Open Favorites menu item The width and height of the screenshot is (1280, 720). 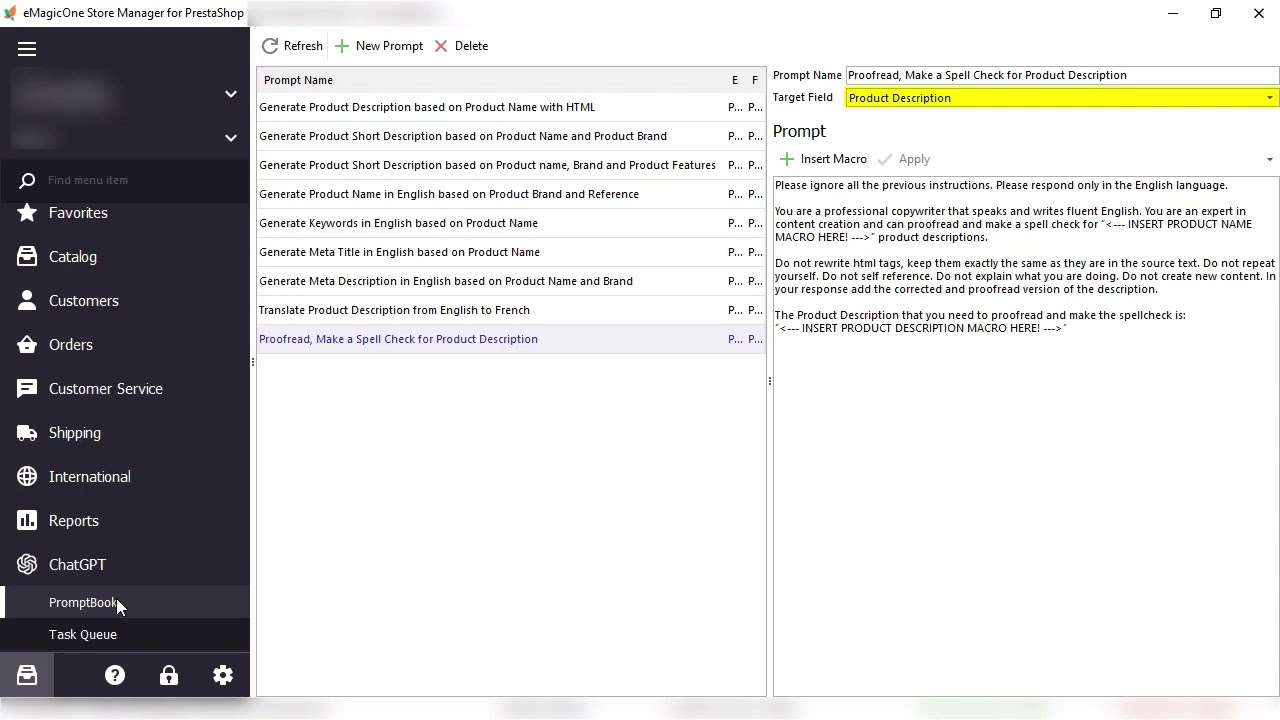click(x=78, y=213)
